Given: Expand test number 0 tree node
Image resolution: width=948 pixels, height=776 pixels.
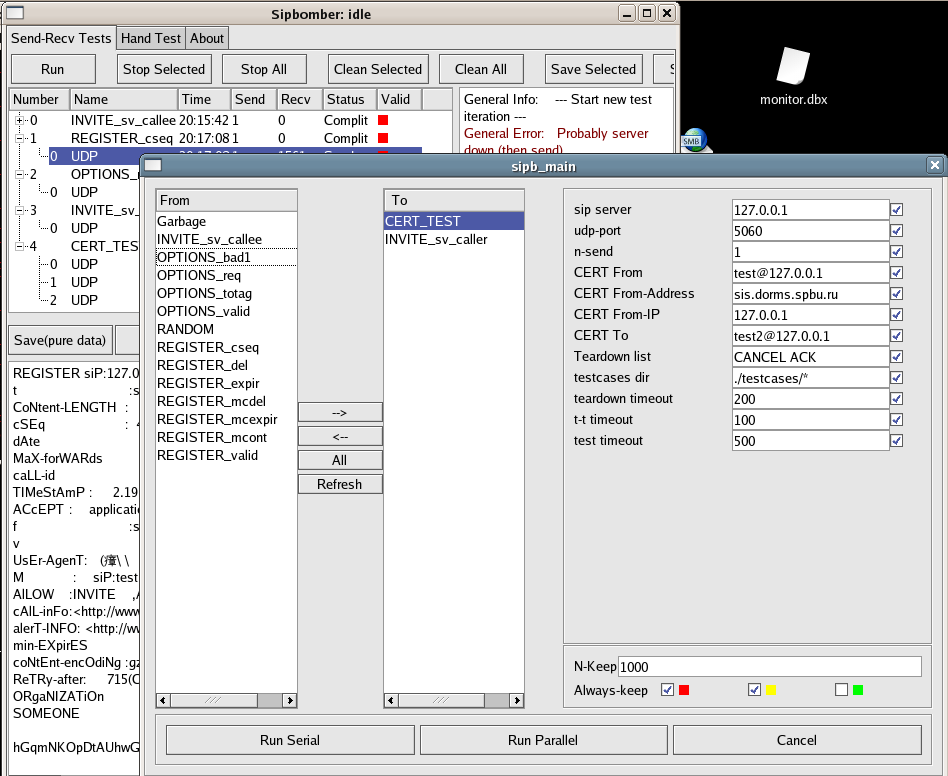Looking at the screenshot, I should (20, 120).
